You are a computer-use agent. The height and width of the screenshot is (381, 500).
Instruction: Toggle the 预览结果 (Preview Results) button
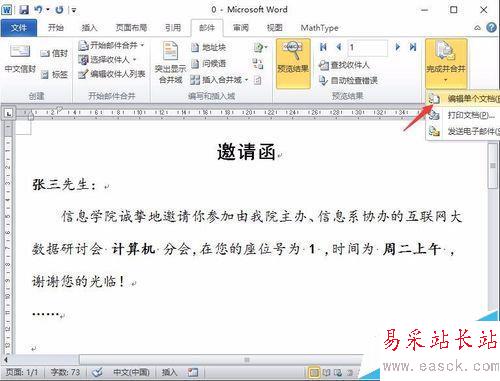coord(293,63)
